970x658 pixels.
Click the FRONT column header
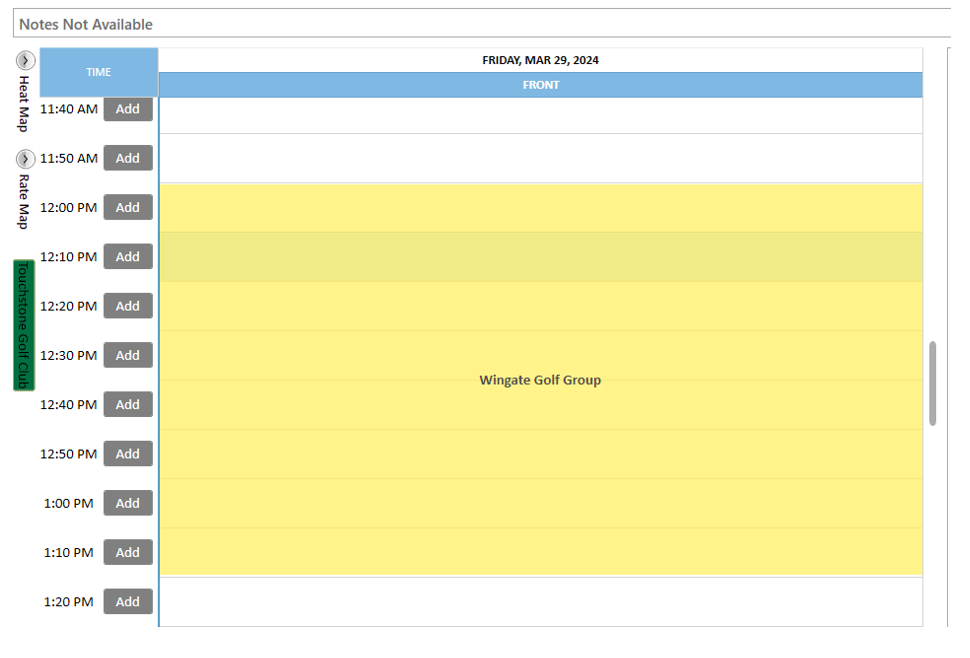pyautogui.click(x=541, y=85)
